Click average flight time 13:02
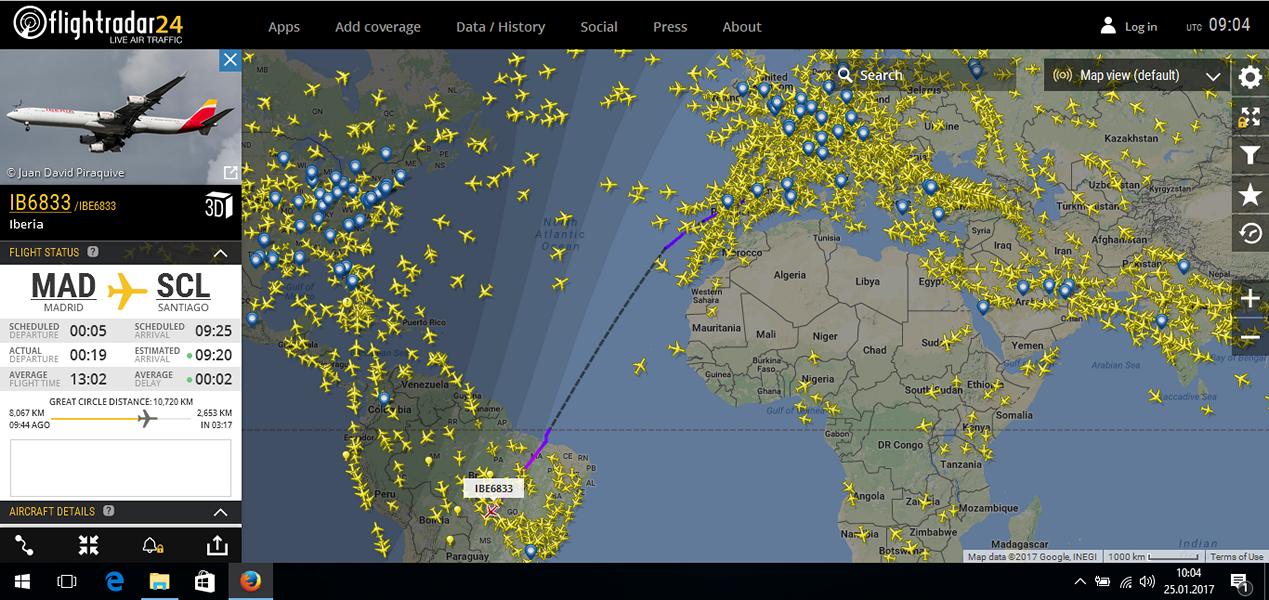 coord(88,379)
